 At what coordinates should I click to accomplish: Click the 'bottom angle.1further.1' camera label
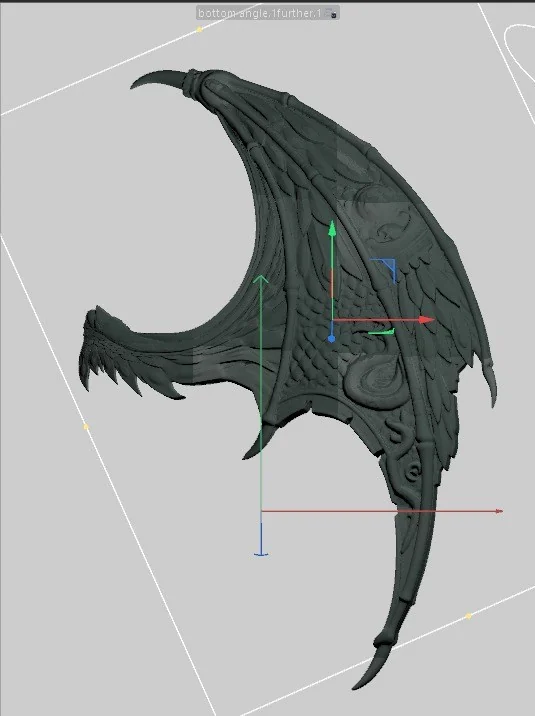260,13
